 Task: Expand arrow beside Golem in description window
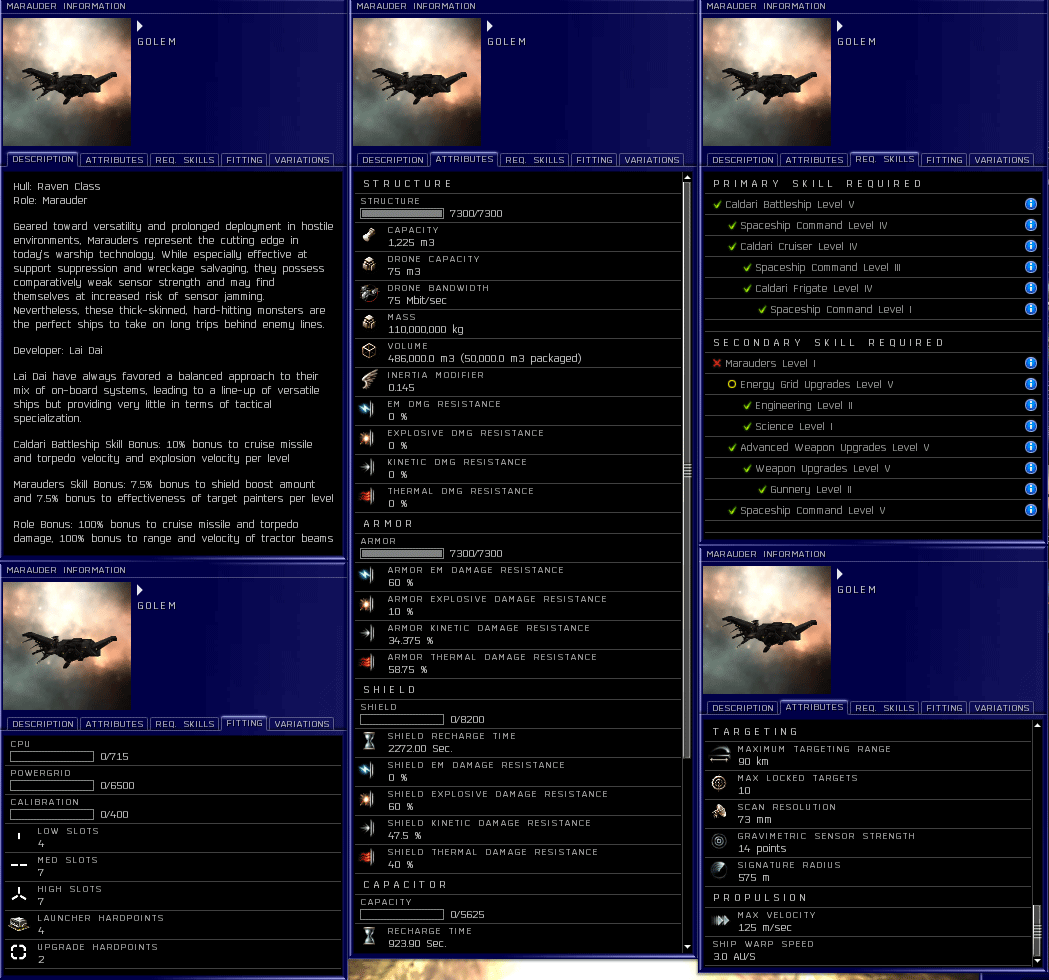[140, 26]
